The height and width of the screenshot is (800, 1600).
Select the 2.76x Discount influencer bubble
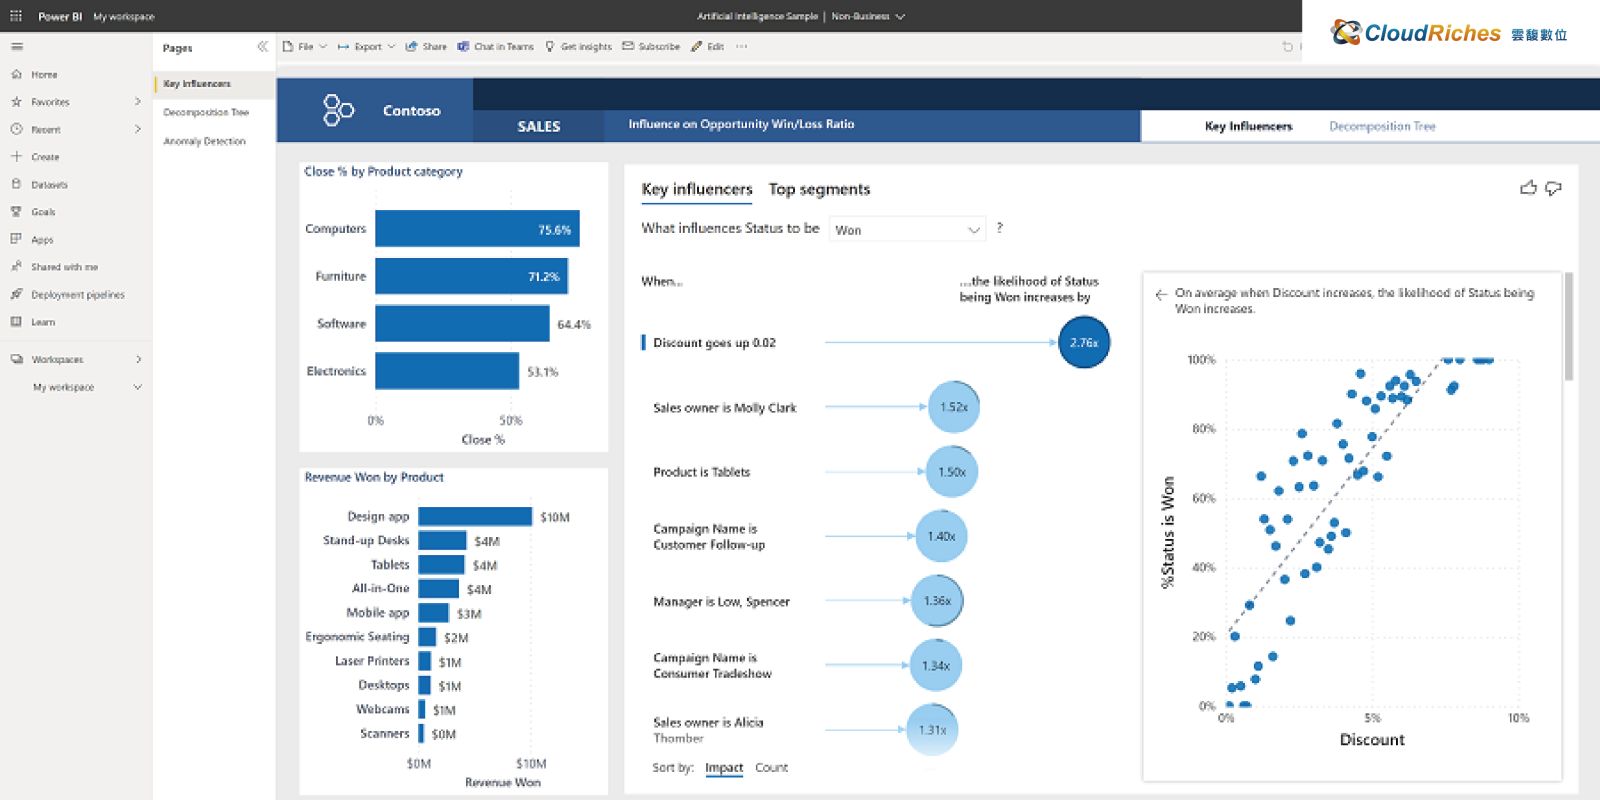click(1083, 342)
